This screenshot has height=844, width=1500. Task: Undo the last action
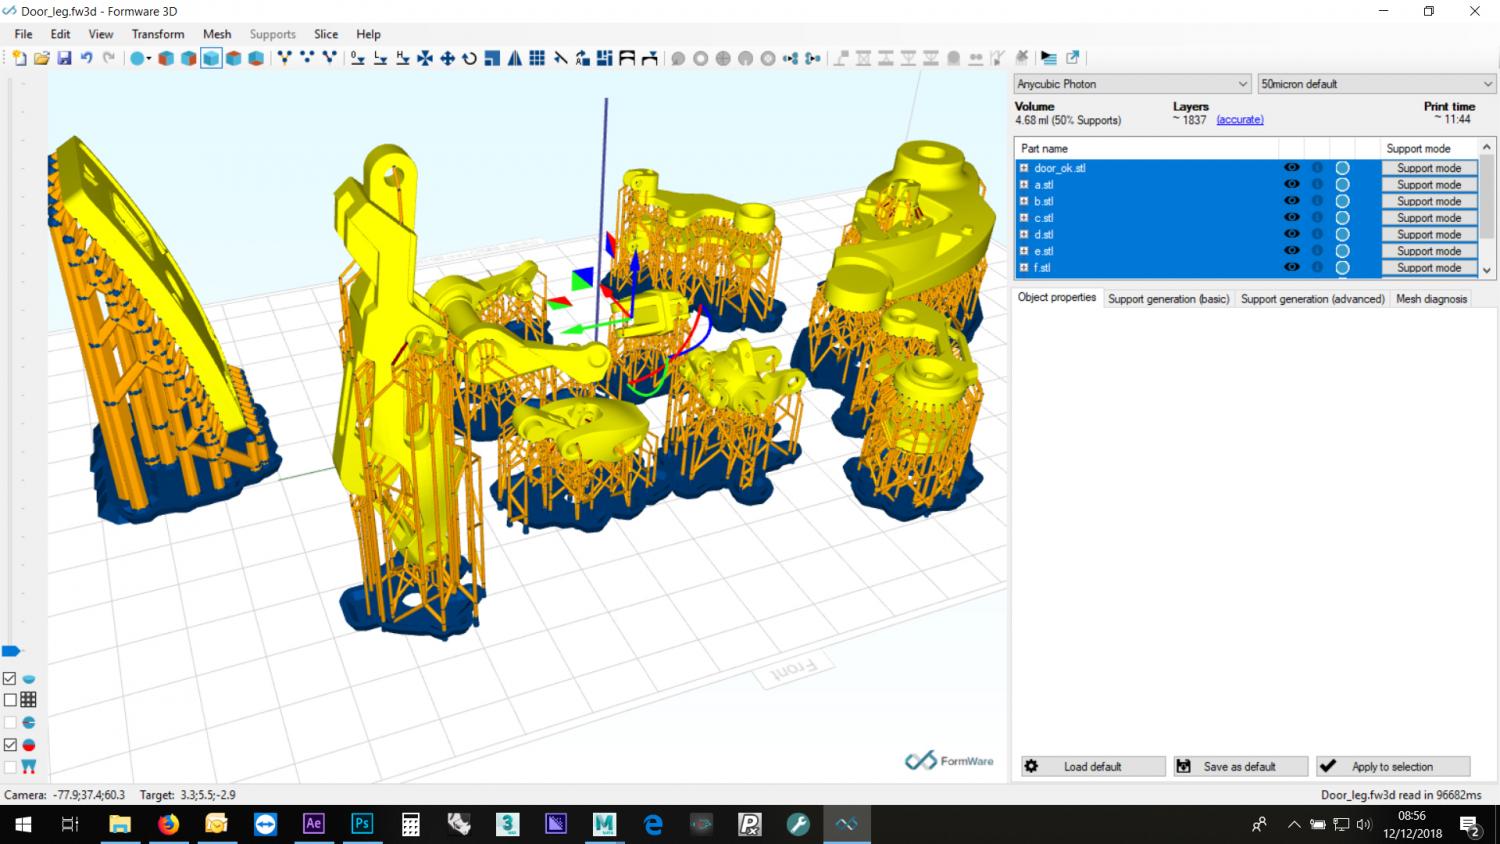(x=86, y=58)
